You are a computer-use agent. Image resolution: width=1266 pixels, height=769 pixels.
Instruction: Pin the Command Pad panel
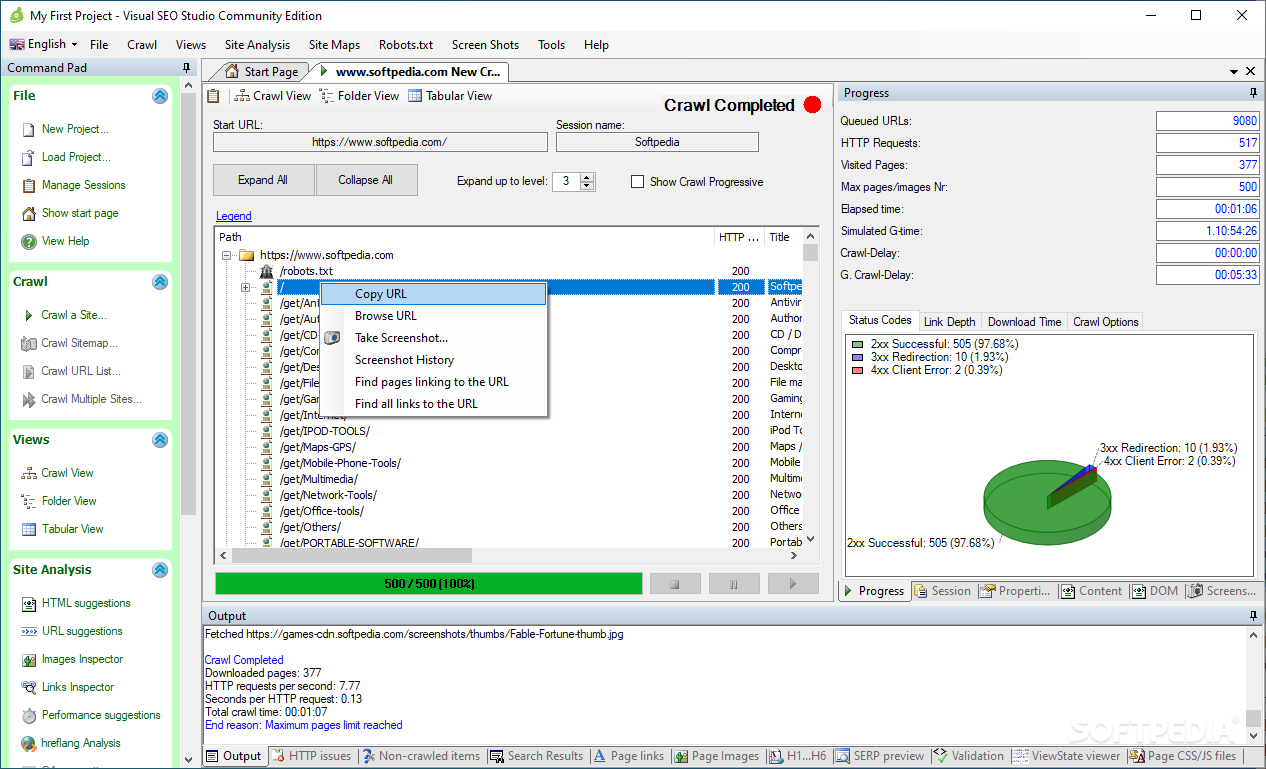(187, 68)
